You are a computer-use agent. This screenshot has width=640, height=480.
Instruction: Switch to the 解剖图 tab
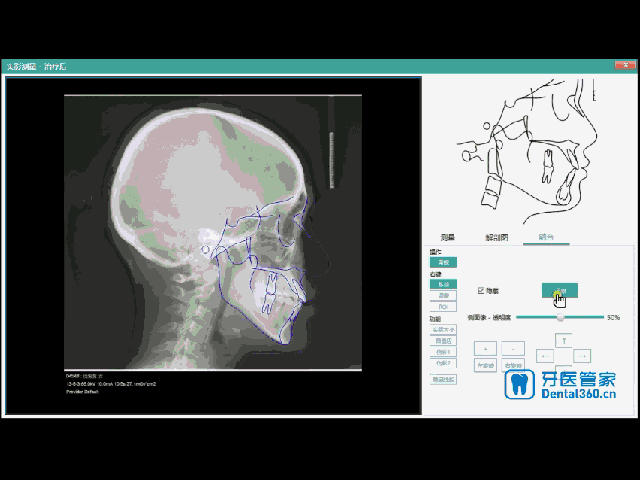pyautogui.click(x=497, y=237)
